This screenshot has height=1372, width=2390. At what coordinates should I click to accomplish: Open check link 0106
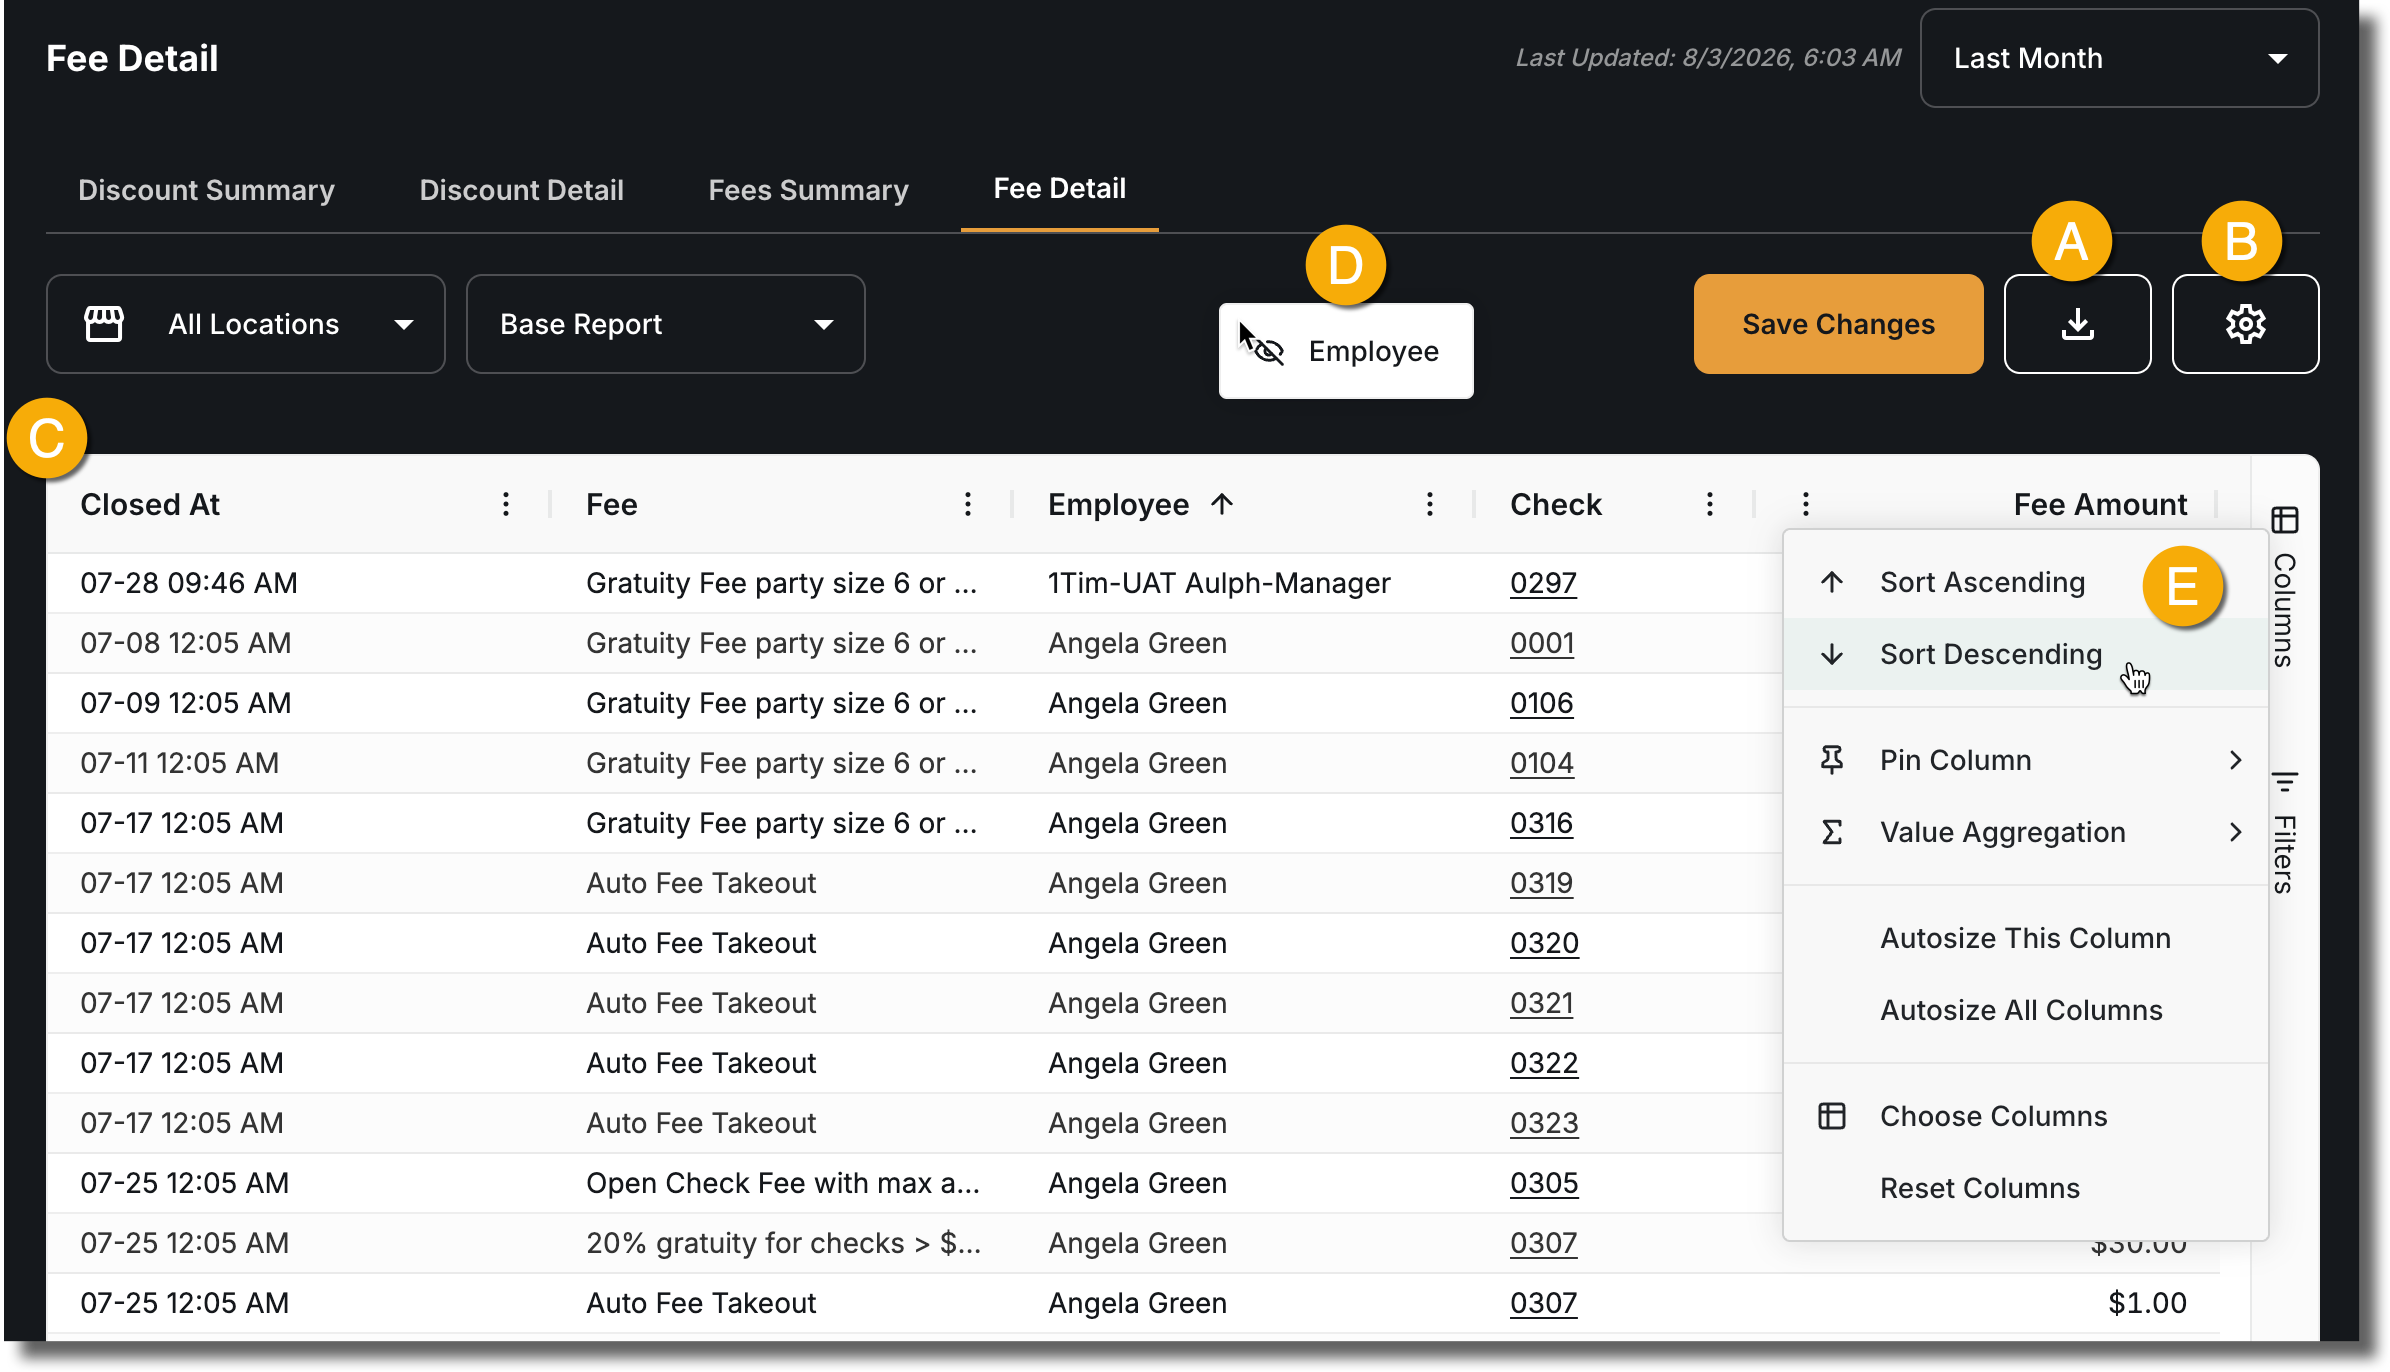pyautogui.click(x=1542, y=703)
